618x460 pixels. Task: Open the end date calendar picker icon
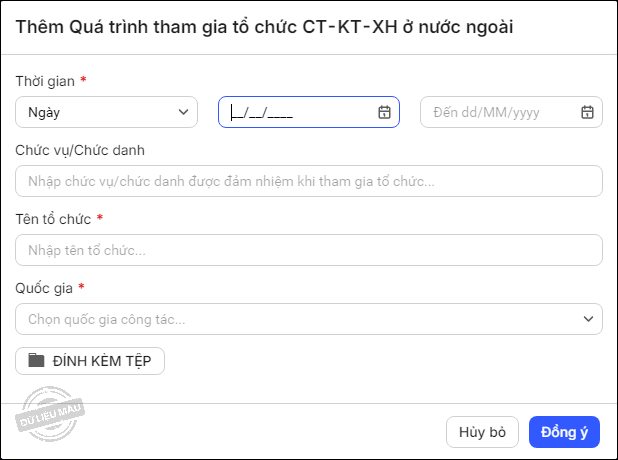(x=587, y=112)
